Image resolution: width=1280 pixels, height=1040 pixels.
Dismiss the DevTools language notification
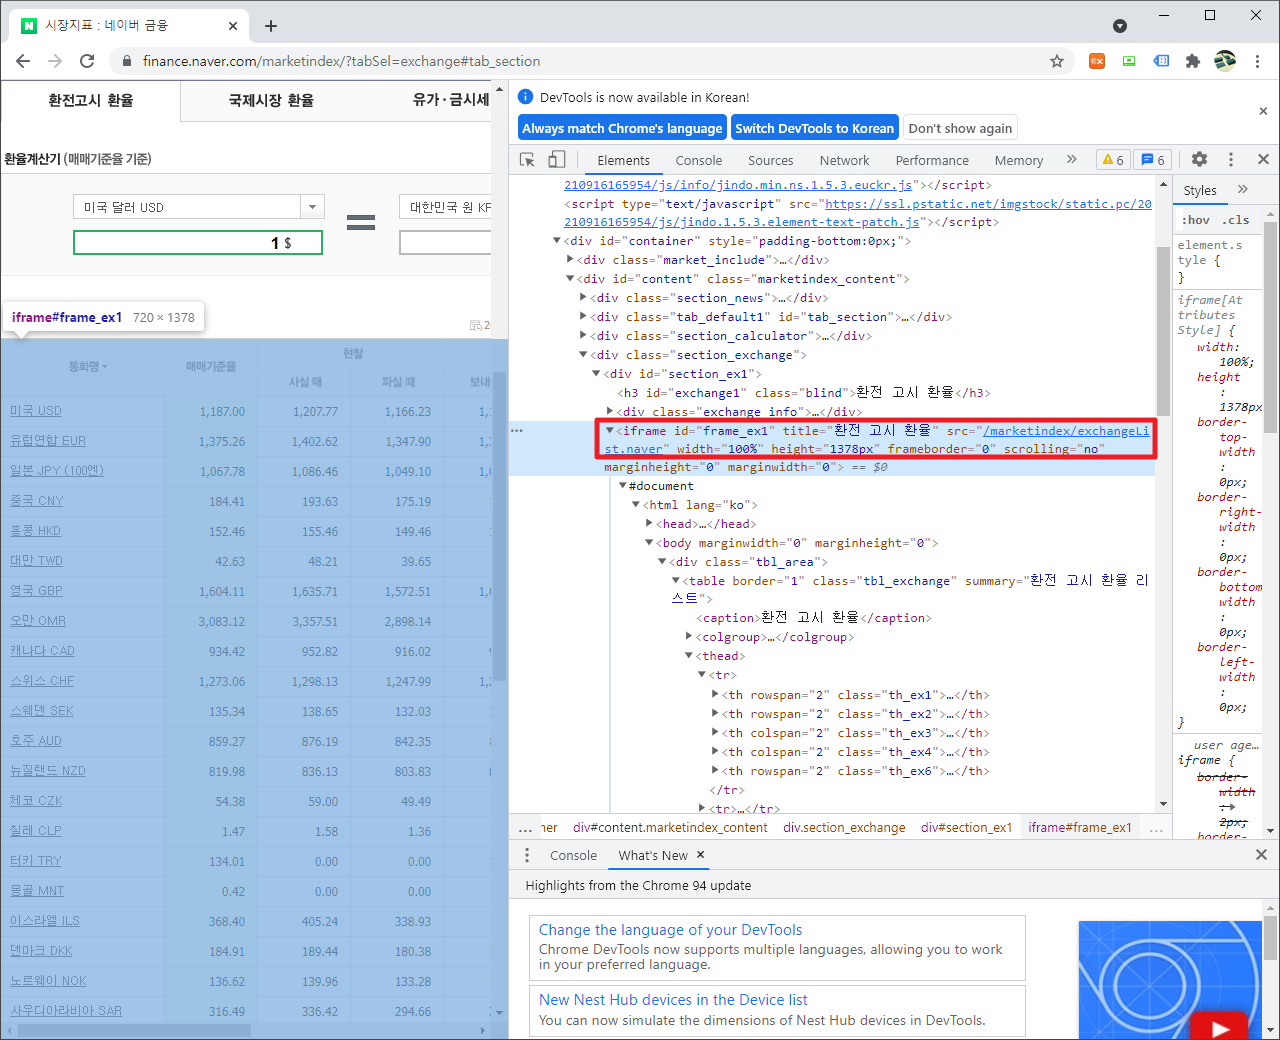[x=1263, y=111]
